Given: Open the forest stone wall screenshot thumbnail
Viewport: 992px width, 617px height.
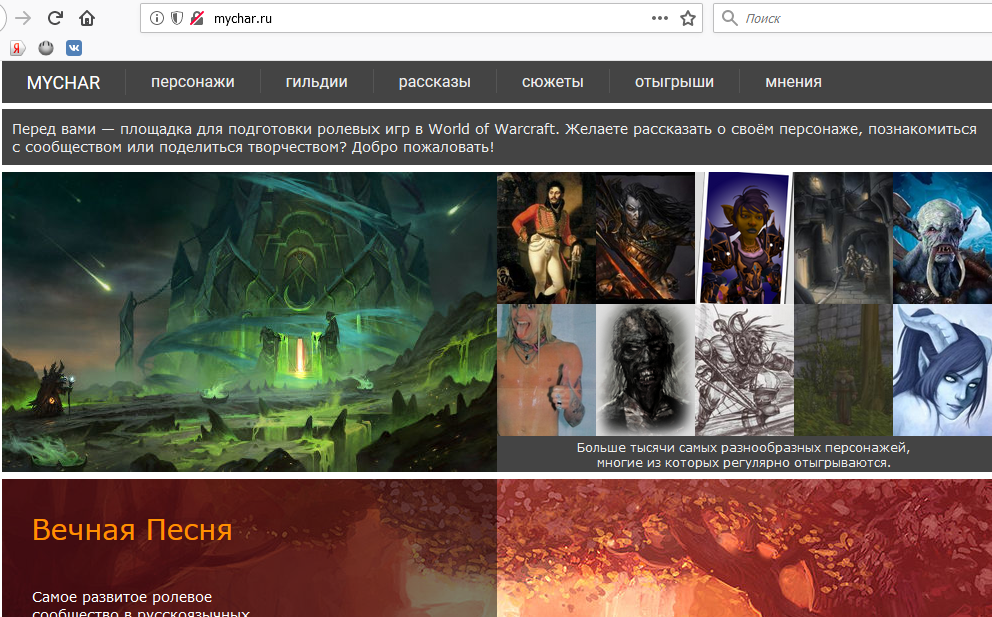Looking at the screenshot, I should (x=843, y=370).
